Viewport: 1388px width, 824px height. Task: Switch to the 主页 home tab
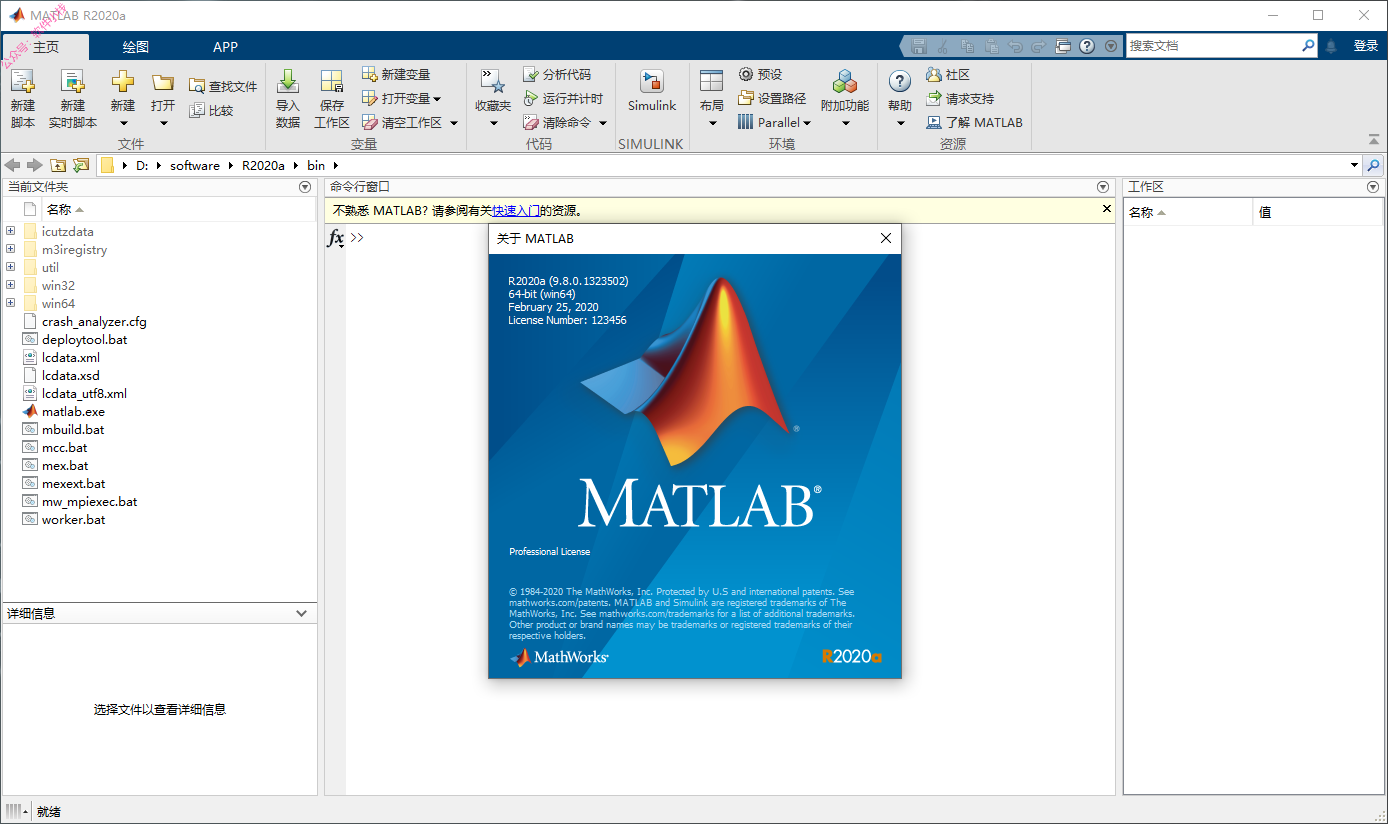(x=46, y=47)
